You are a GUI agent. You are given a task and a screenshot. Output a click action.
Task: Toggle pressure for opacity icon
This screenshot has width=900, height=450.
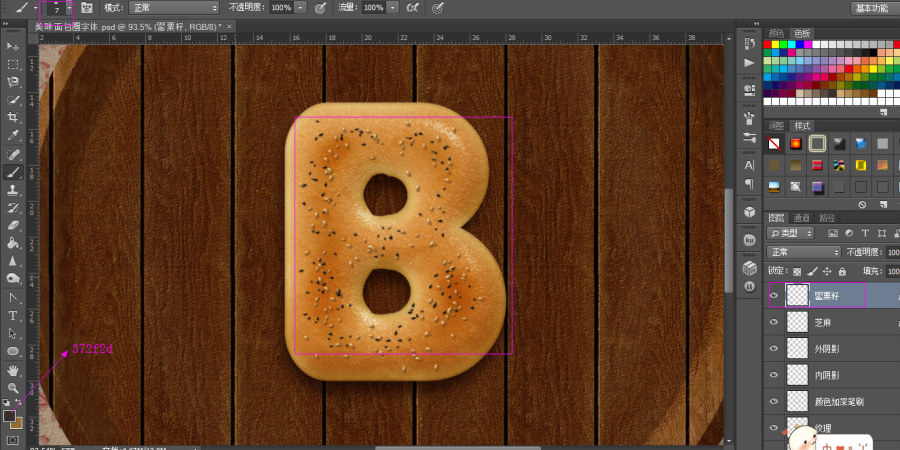point(321,7)
